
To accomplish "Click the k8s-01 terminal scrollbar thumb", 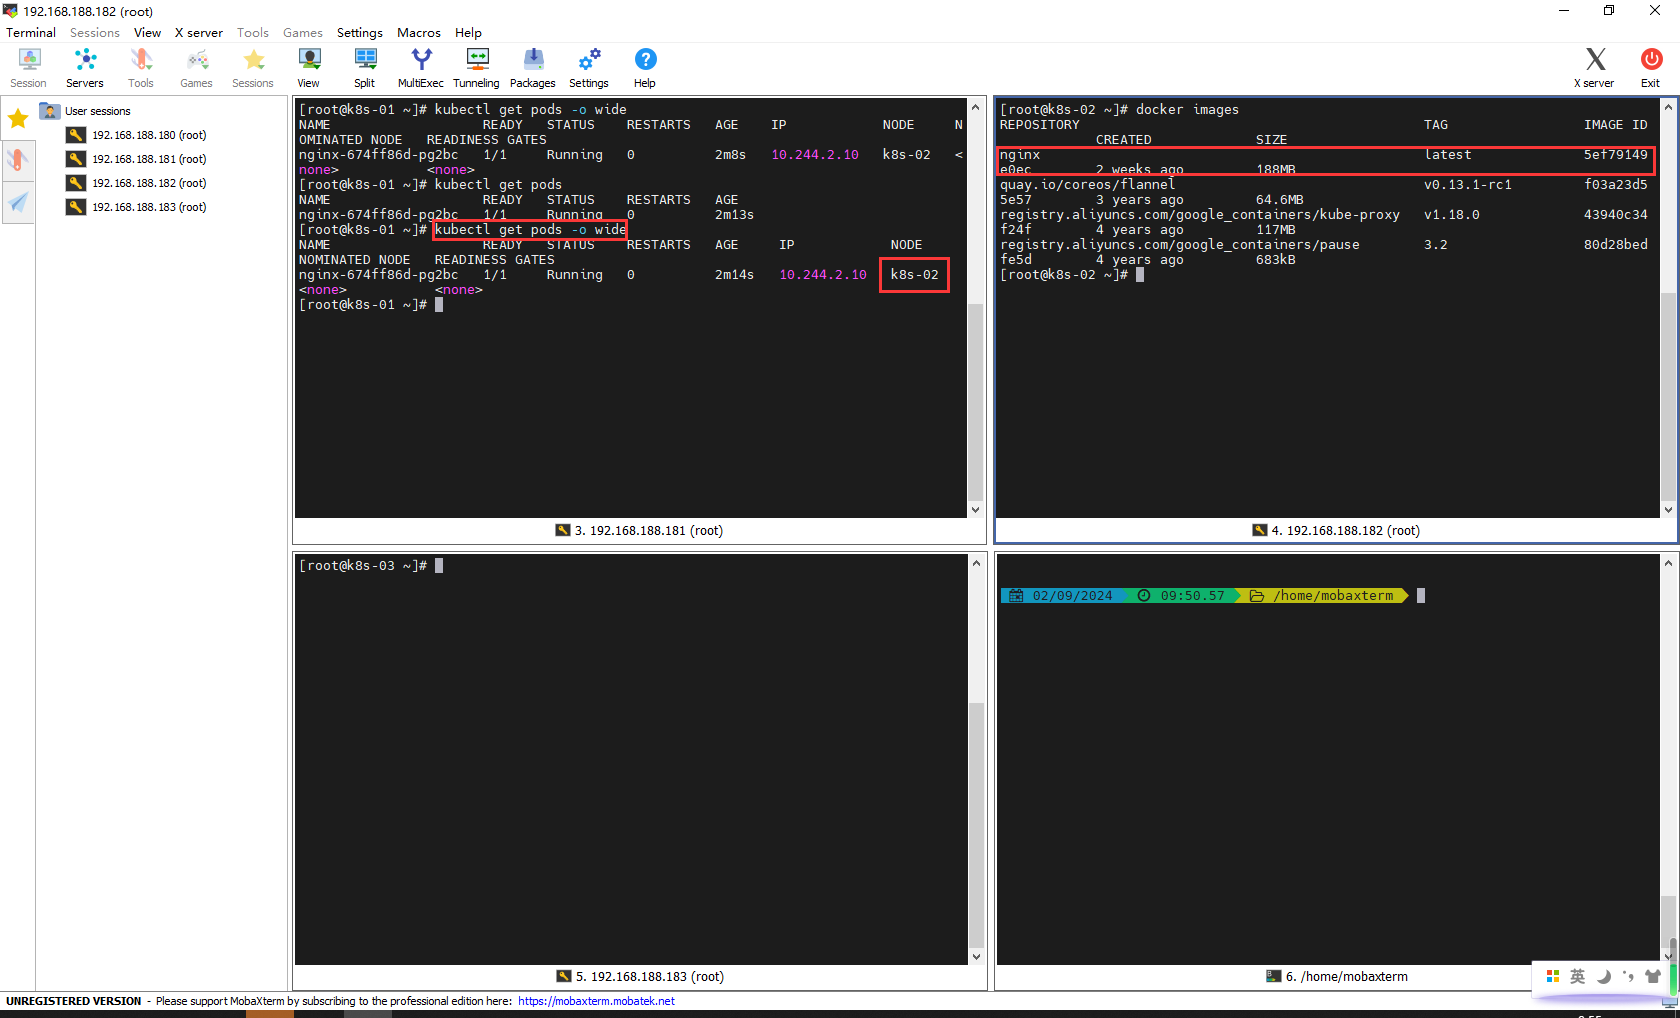I will click(x=976, y=401).
